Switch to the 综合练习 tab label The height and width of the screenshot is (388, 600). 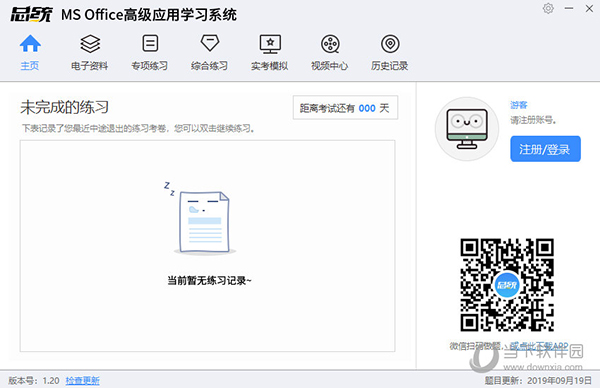point(209,66)
